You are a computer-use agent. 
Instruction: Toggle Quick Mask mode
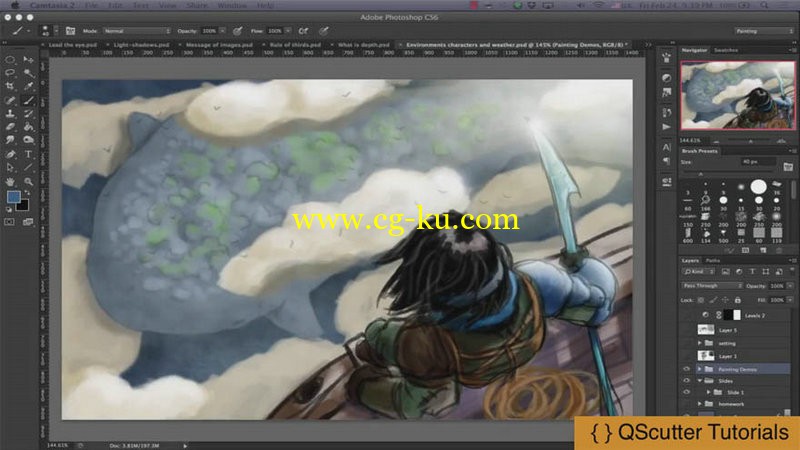(x=10, y=222)
